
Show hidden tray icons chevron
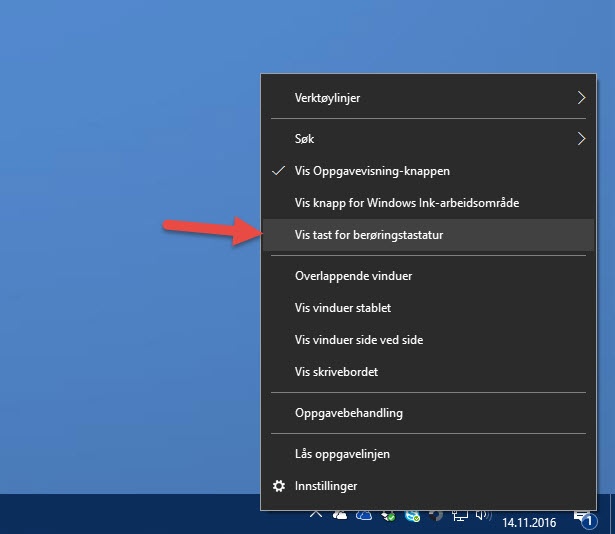[316, 514]
